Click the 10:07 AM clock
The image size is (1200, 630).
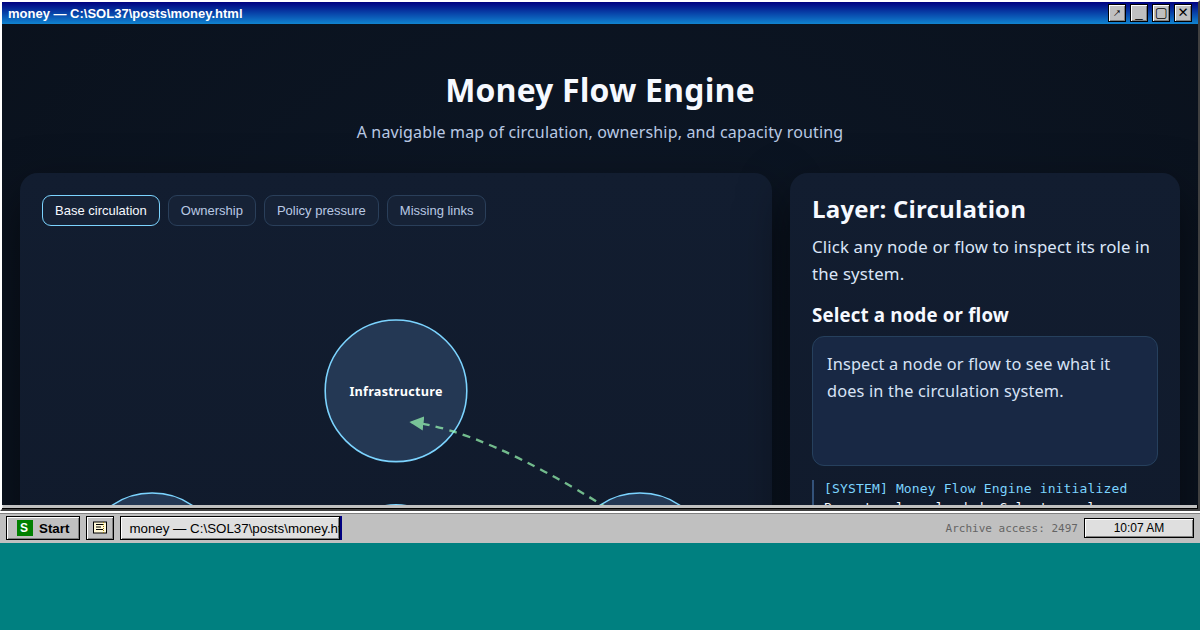pyautogui.click(x=1138, y=528)
